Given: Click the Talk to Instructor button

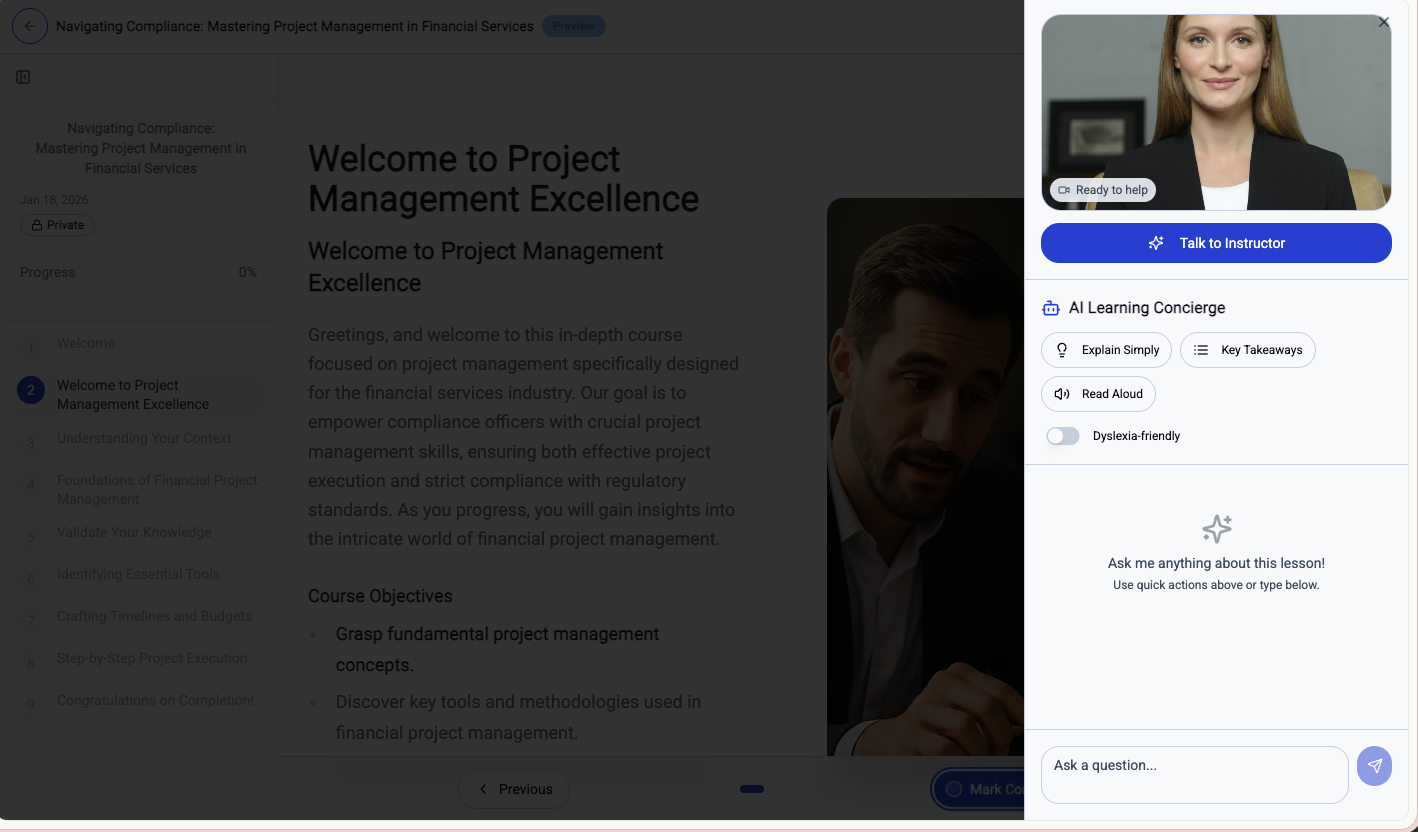Looking at the screenshot, I should tap(1216, 243).
